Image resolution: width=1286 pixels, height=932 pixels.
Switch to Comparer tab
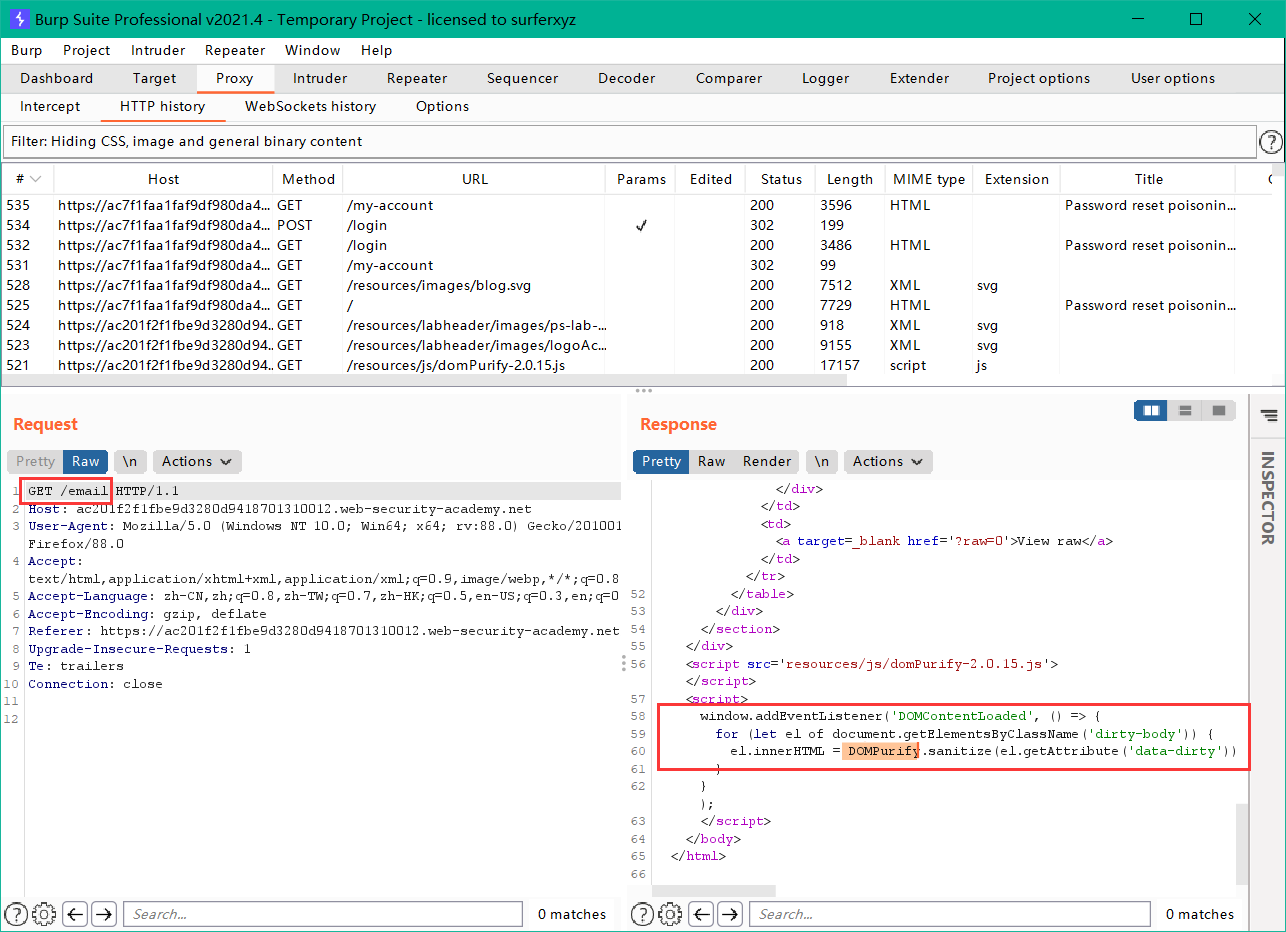click(729, 78)
